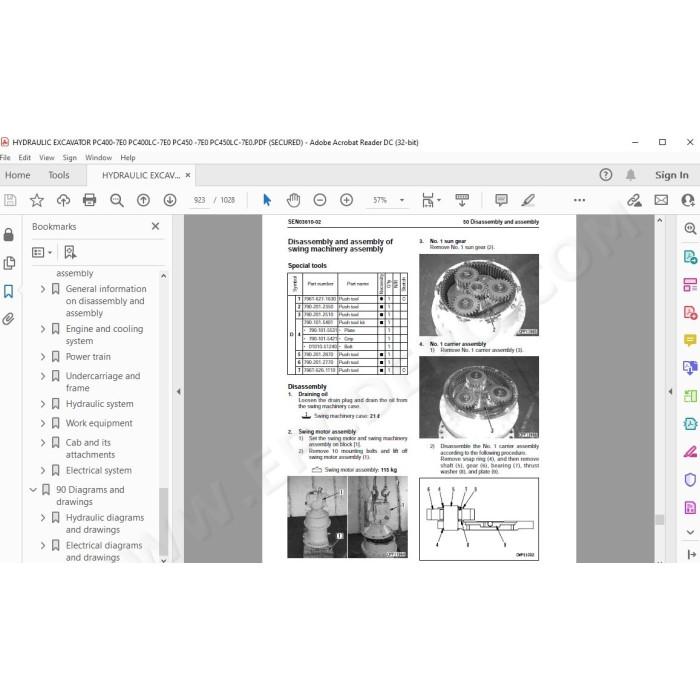Open Fill & Sign tool in right pane
Image resolution: width=700 pixels, height=700 pixels.
690,452
